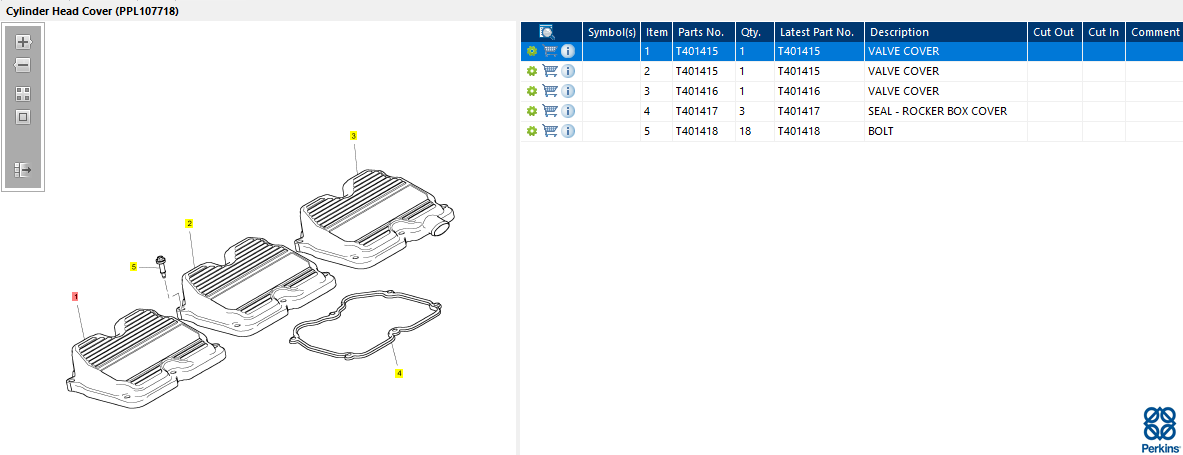Add T401416 valve cover to cart
Viewport: 1183px width, 455px height.
[550, 91]
